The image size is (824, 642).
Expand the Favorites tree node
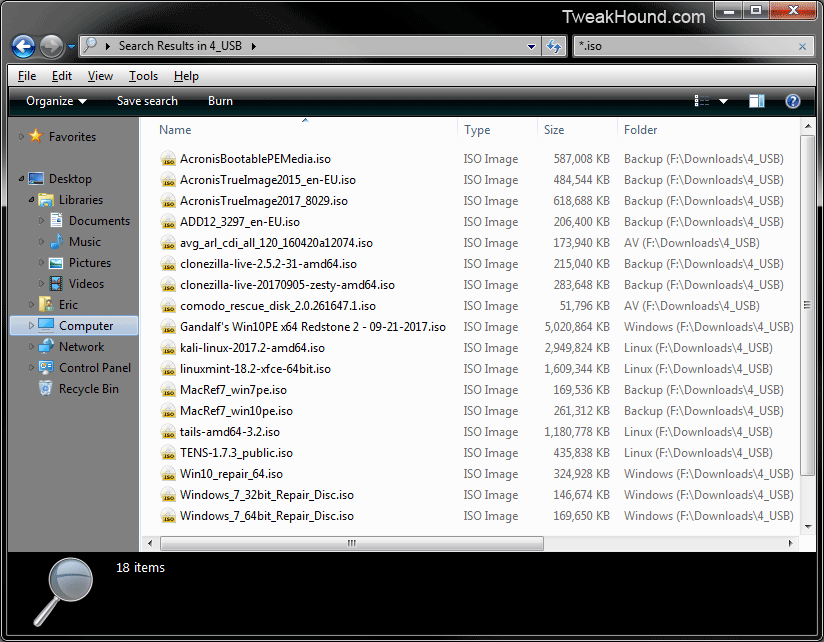(x=21, y=137)
